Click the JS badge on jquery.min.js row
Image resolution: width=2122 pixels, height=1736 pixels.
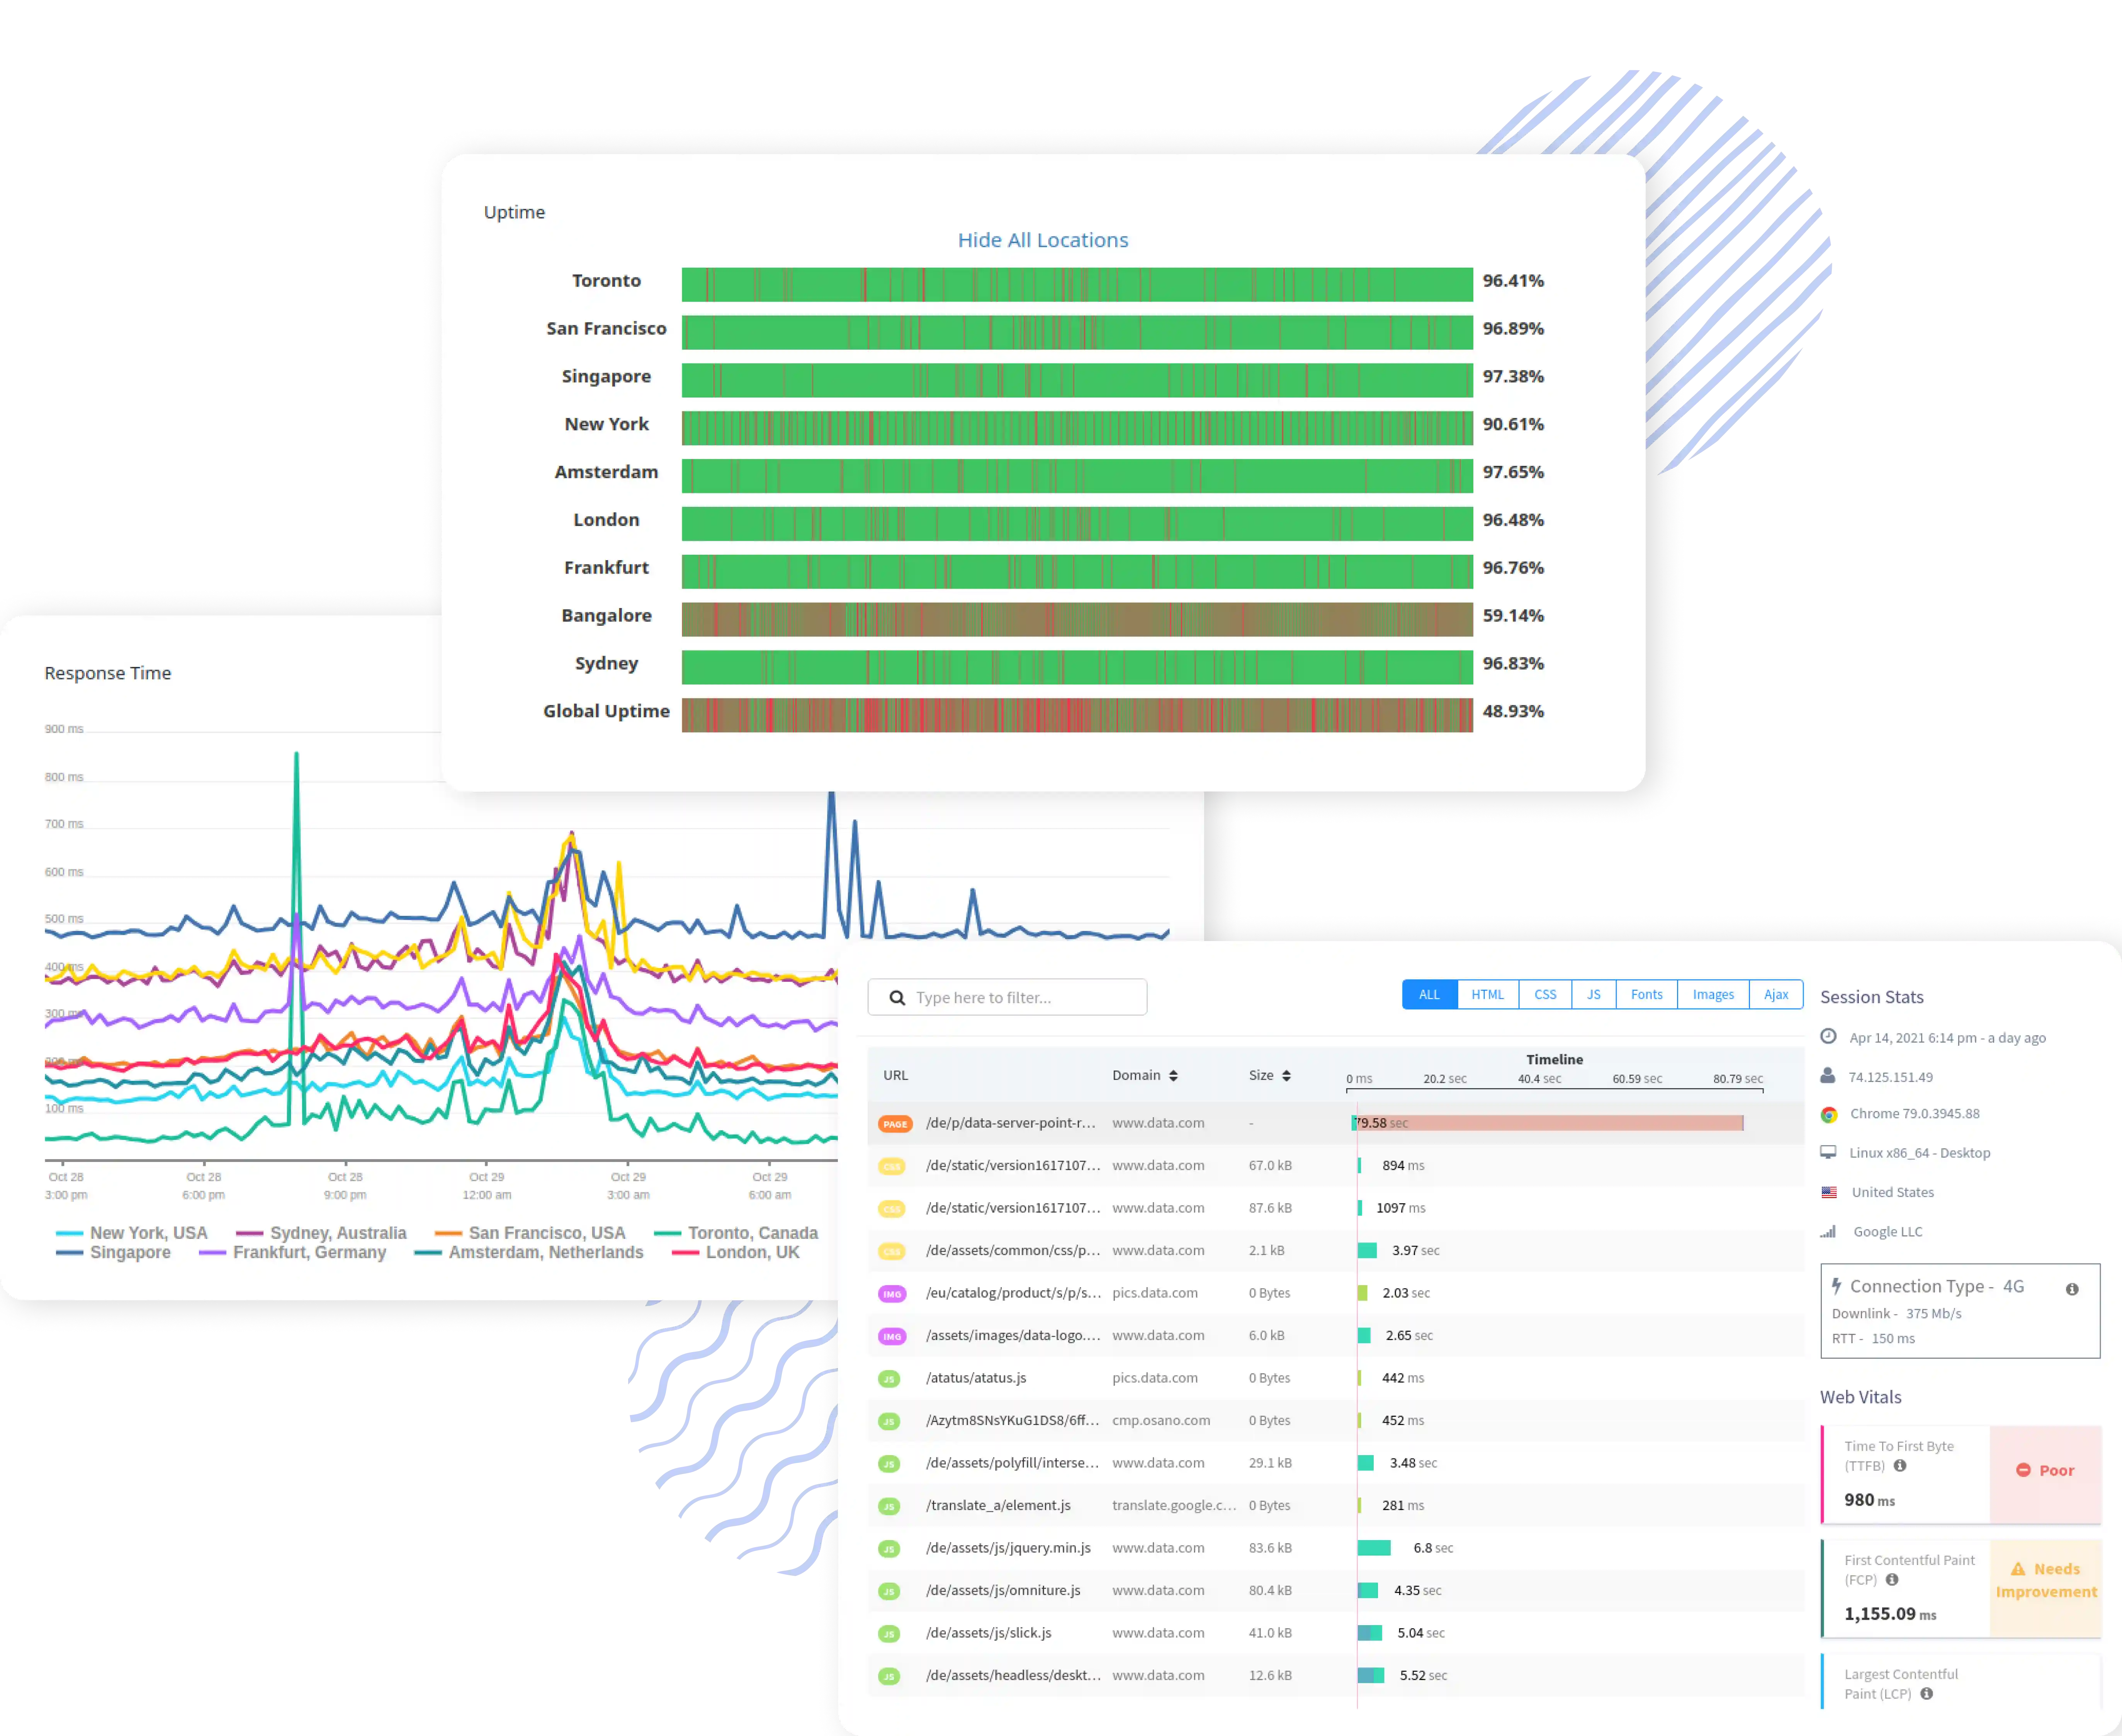tap(888, 1549)
